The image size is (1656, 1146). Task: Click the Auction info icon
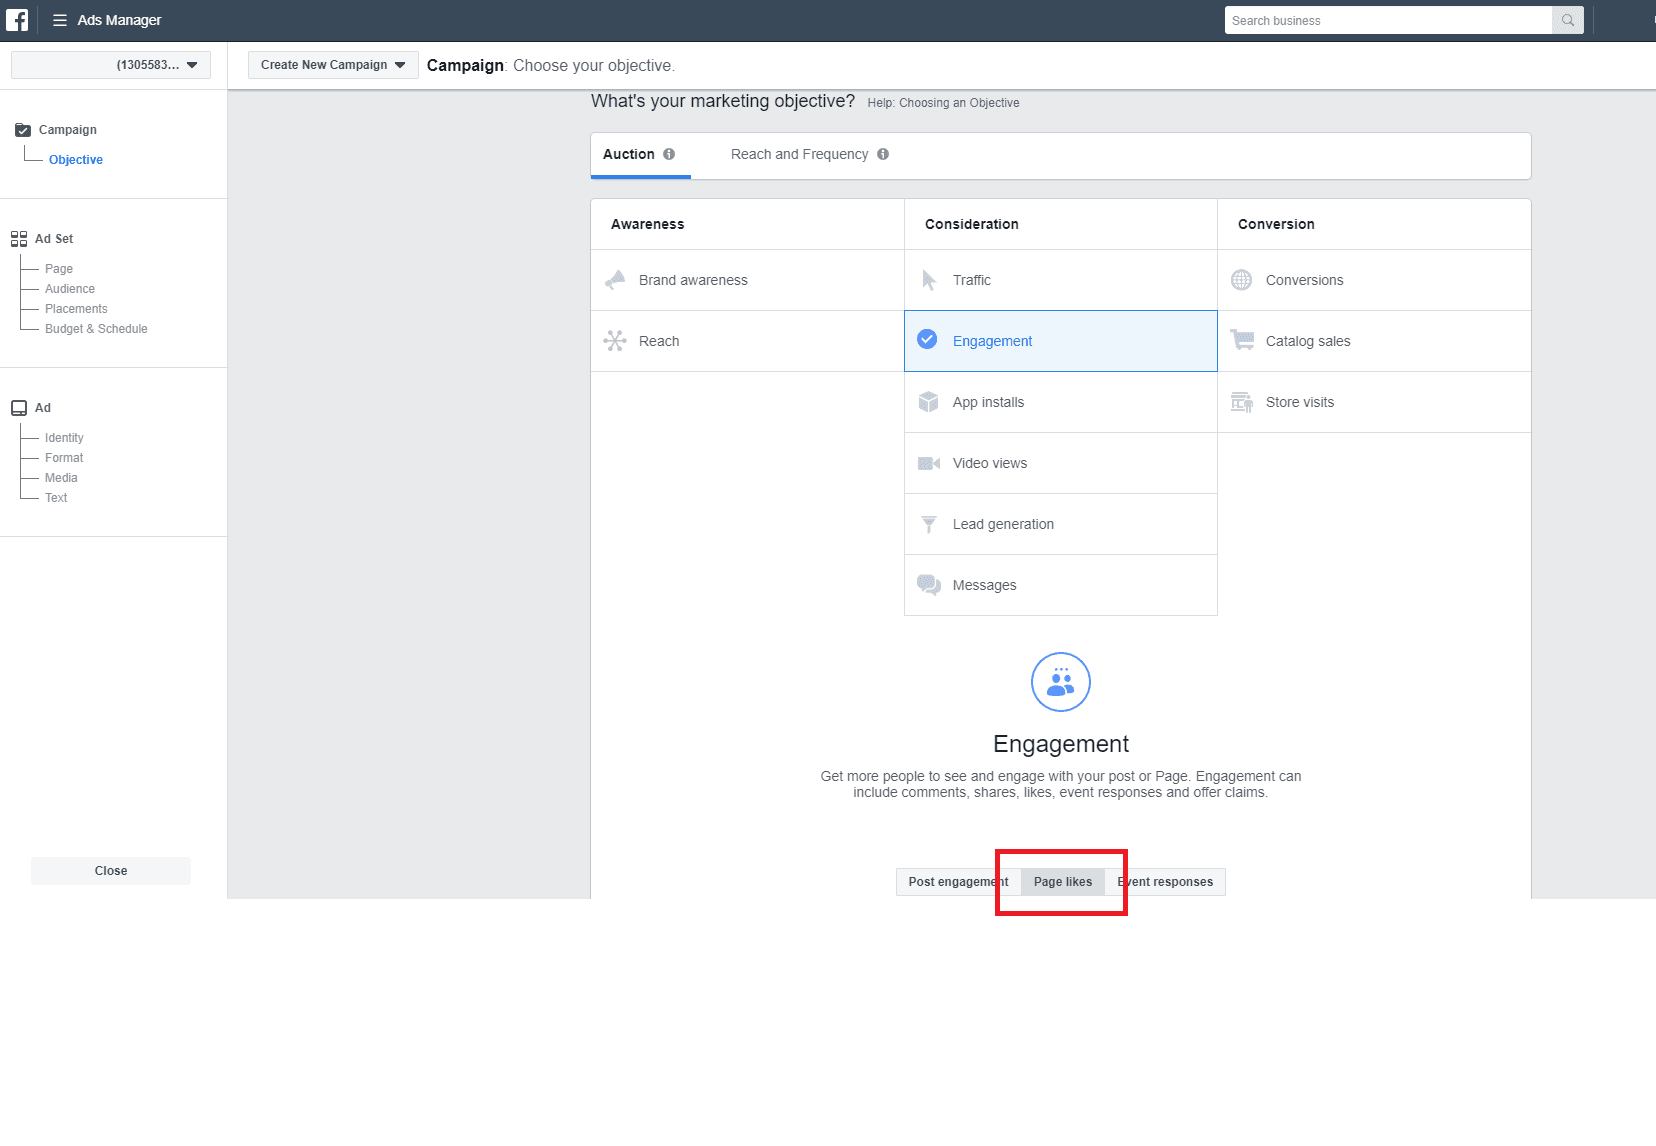tap(669, 154)
